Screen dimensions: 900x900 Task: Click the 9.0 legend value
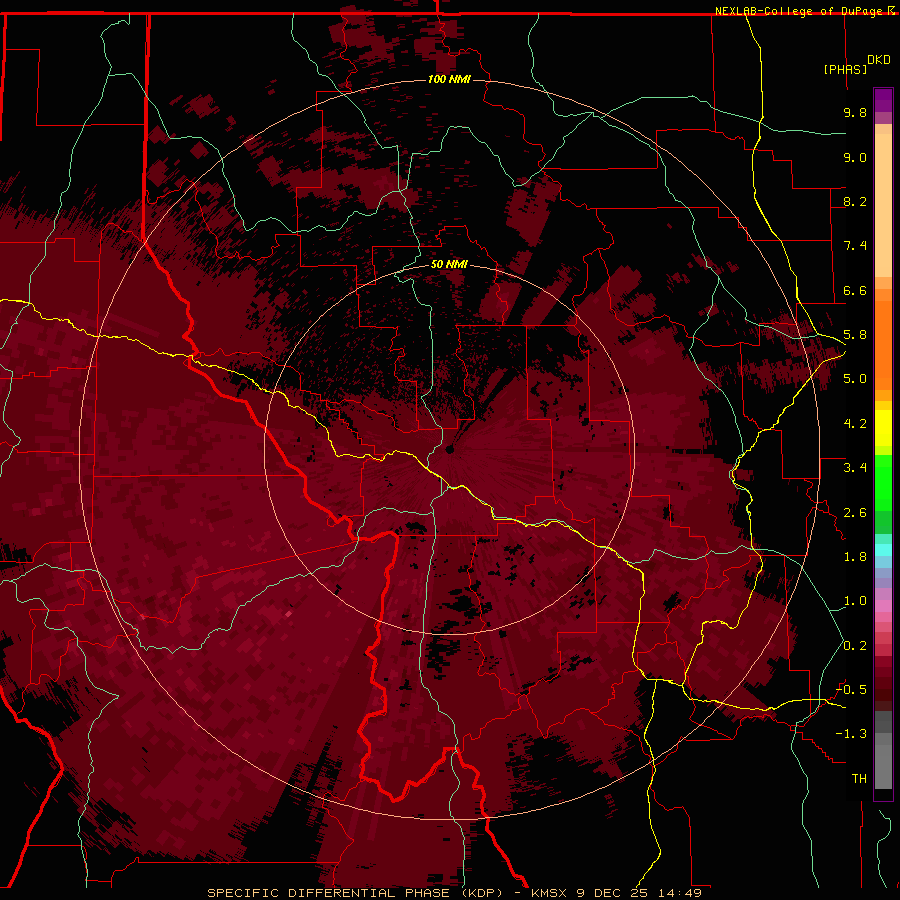855,157
